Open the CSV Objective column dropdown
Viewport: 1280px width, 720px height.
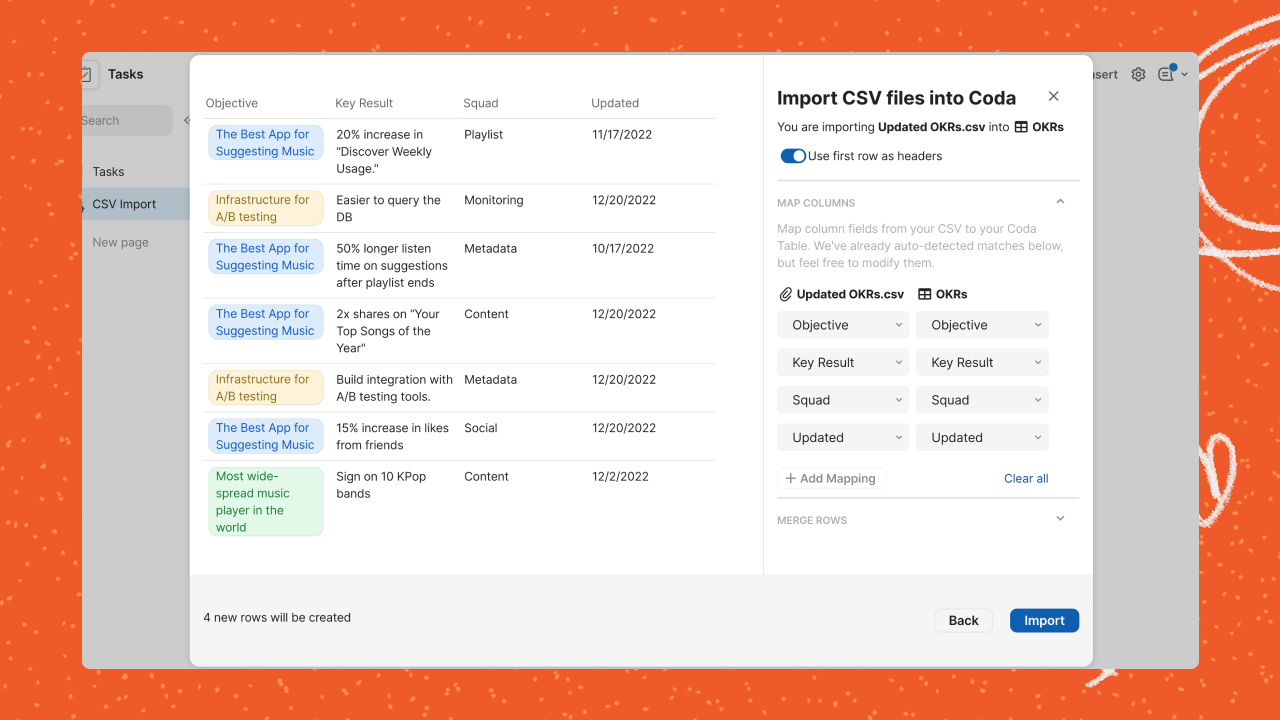(843, 325)
